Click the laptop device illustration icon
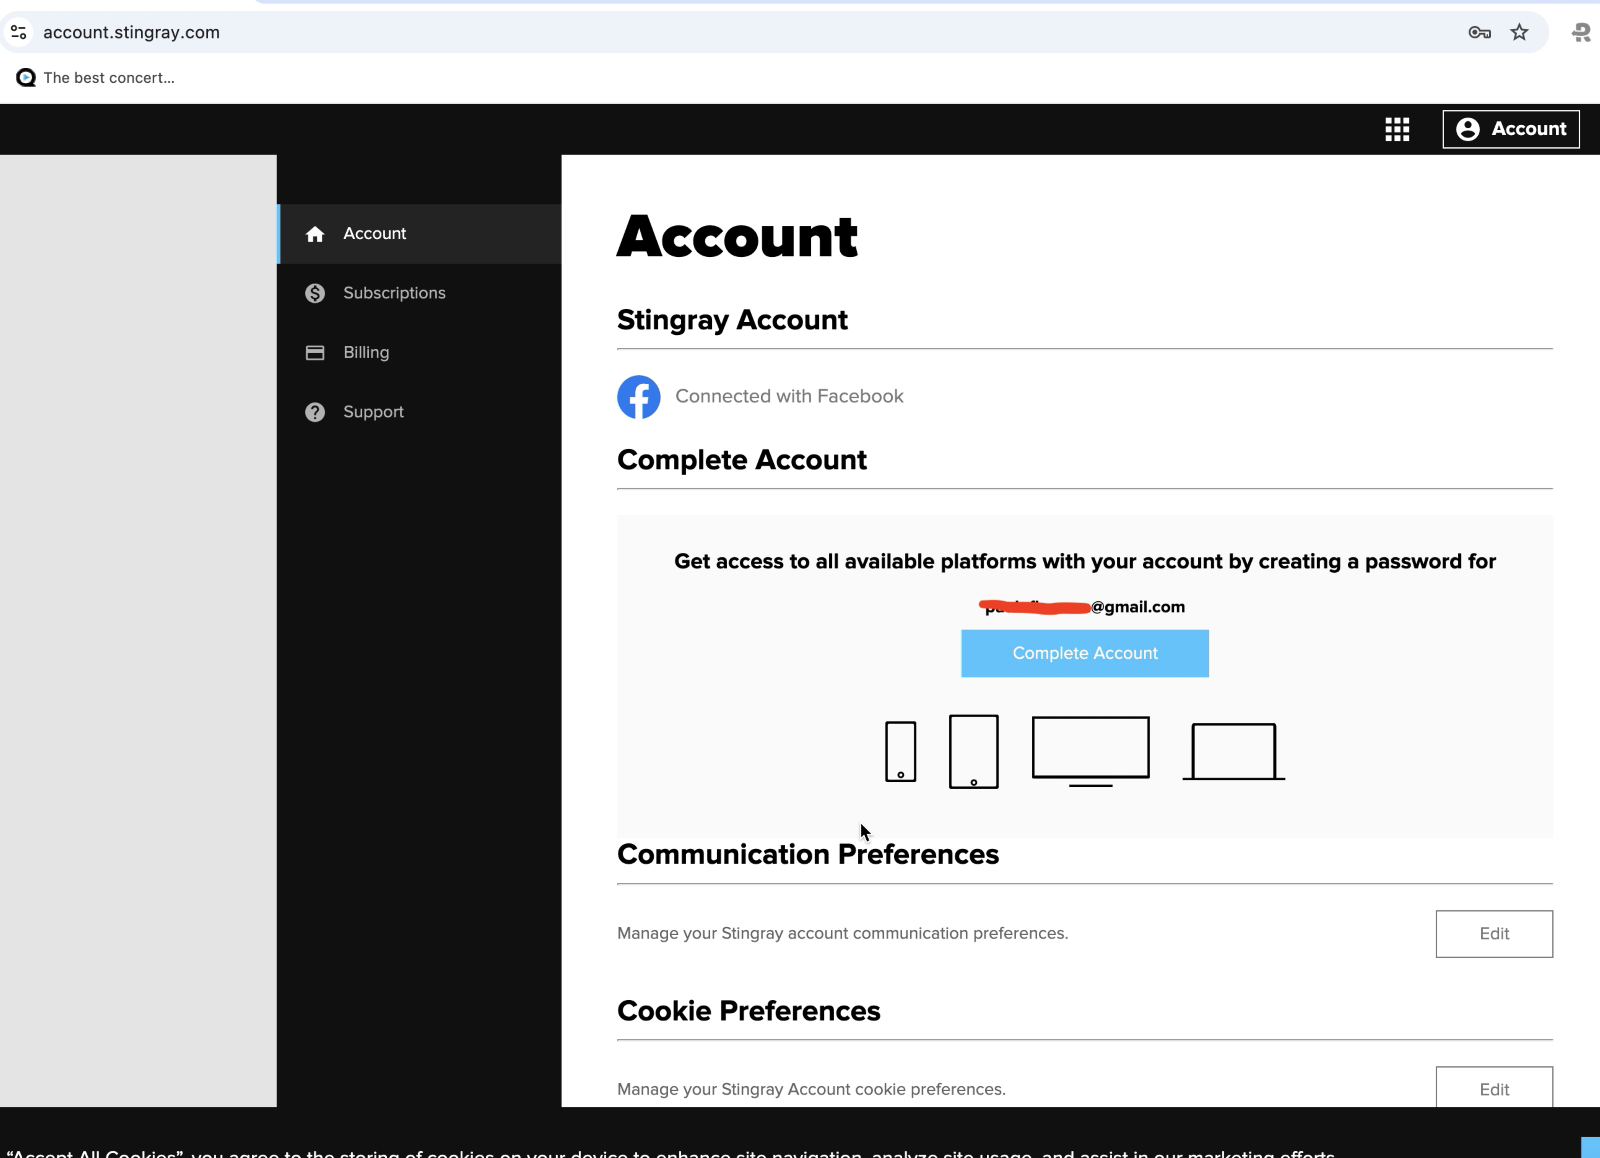This screenshot has width=1600, height=1158. (x=1233, y=750)
